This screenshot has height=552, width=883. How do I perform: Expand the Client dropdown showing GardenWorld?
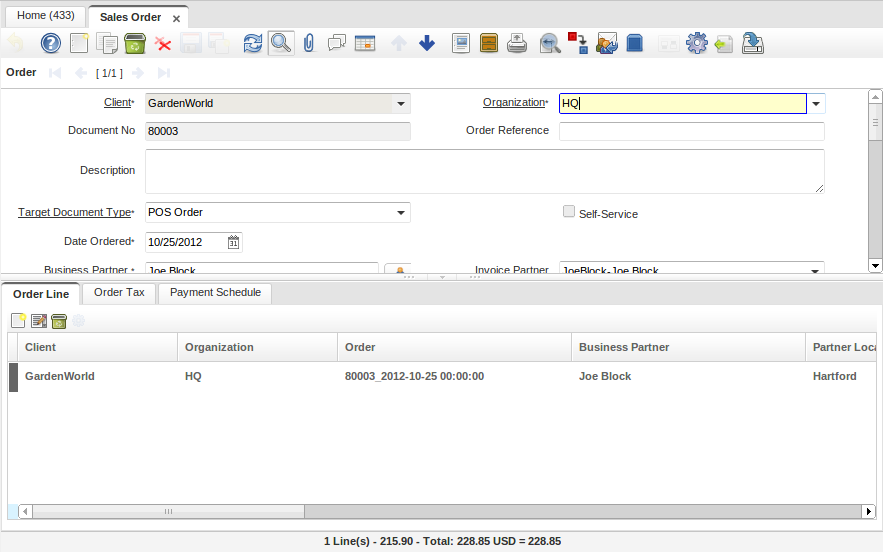(x=400, y=103)
